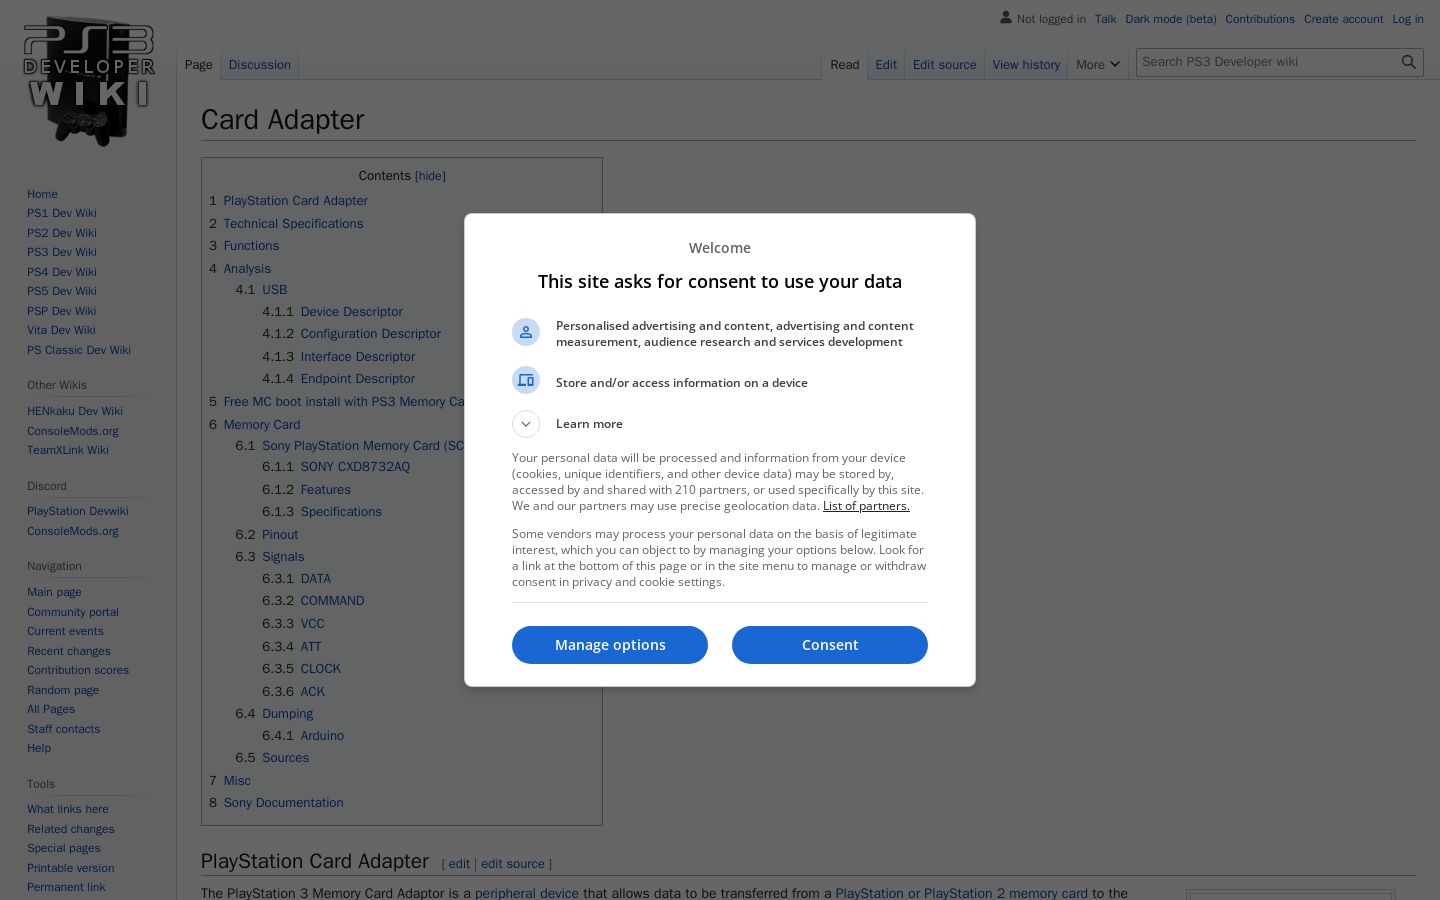Jump to Functions section in contents
This screenshot has height=900, width=1440.
251,246
